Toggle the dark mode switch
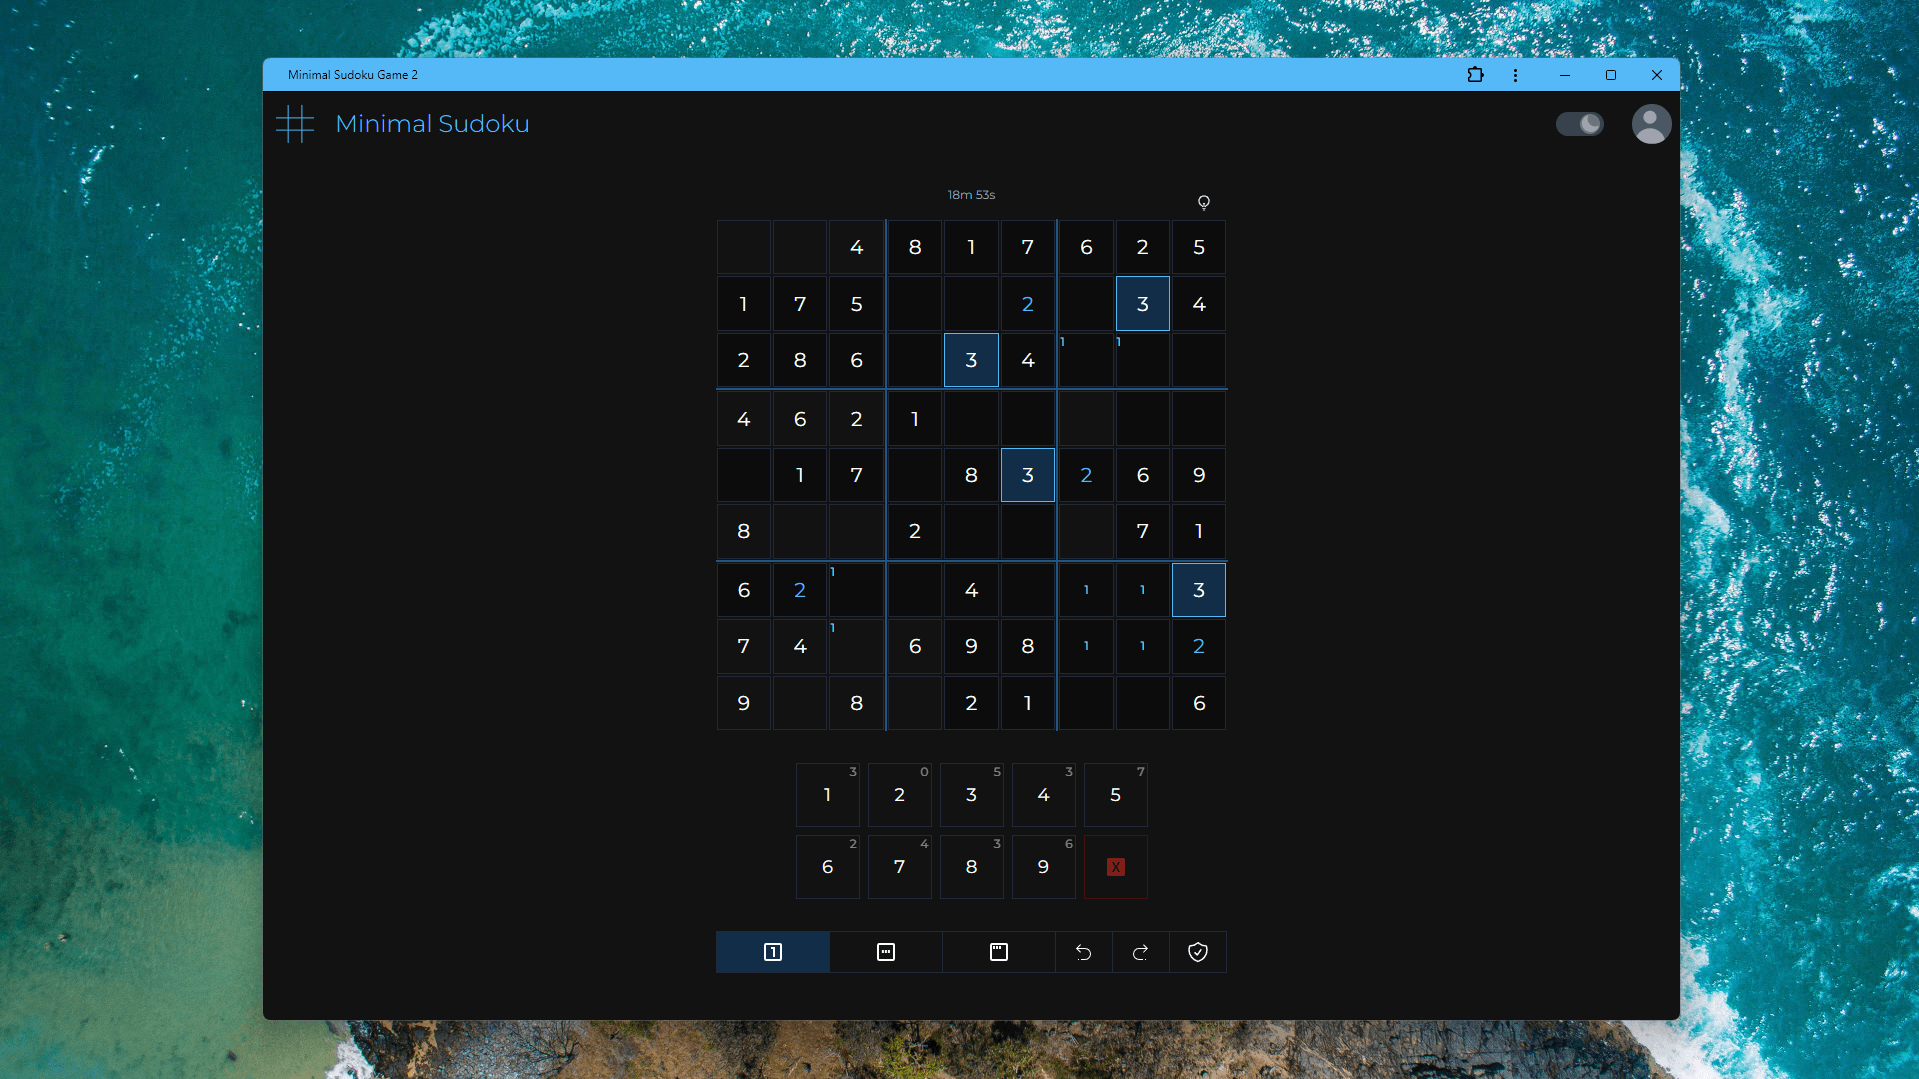The image size is (1919, 1079). [1579, 124]
